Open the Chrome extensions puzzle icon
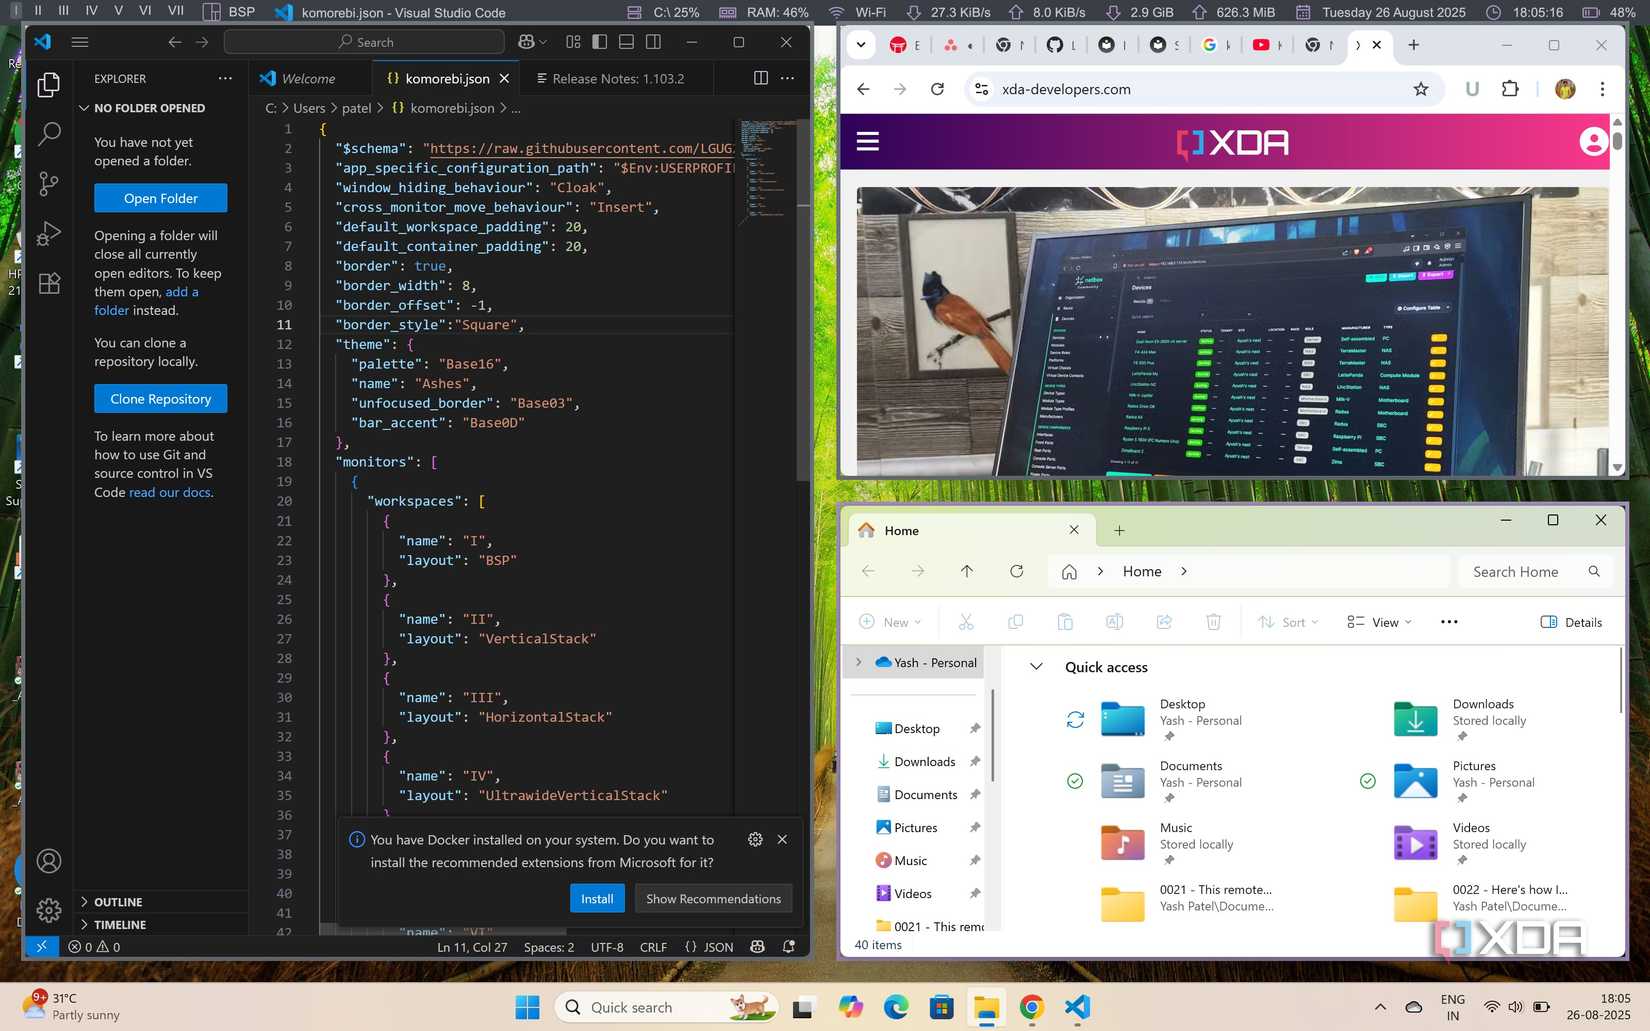 [1509, 88]
